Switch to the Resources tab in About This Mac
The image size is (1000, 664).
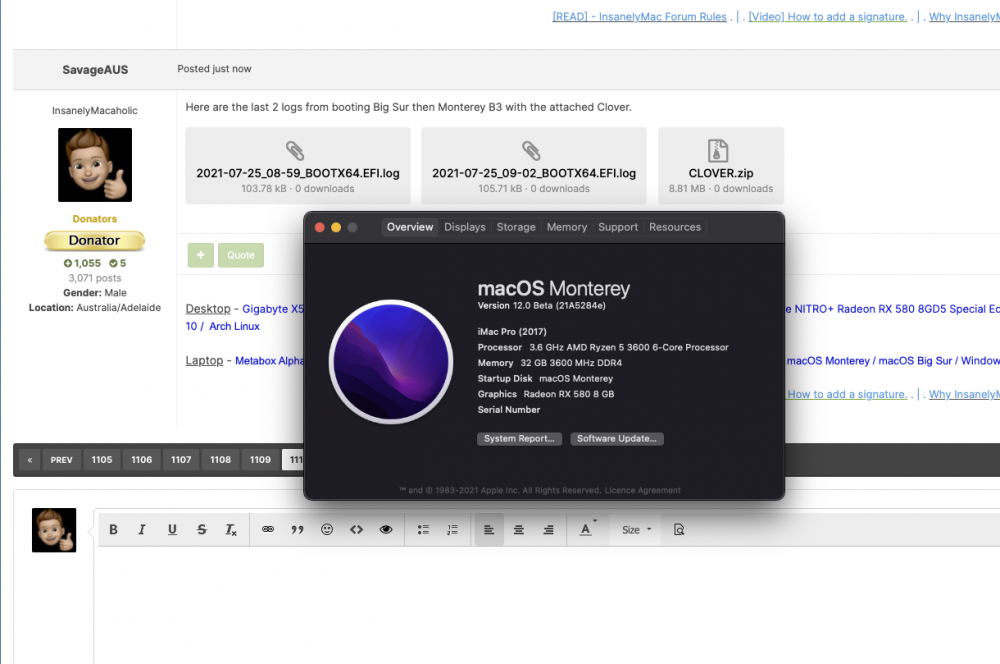coord(675,227)
